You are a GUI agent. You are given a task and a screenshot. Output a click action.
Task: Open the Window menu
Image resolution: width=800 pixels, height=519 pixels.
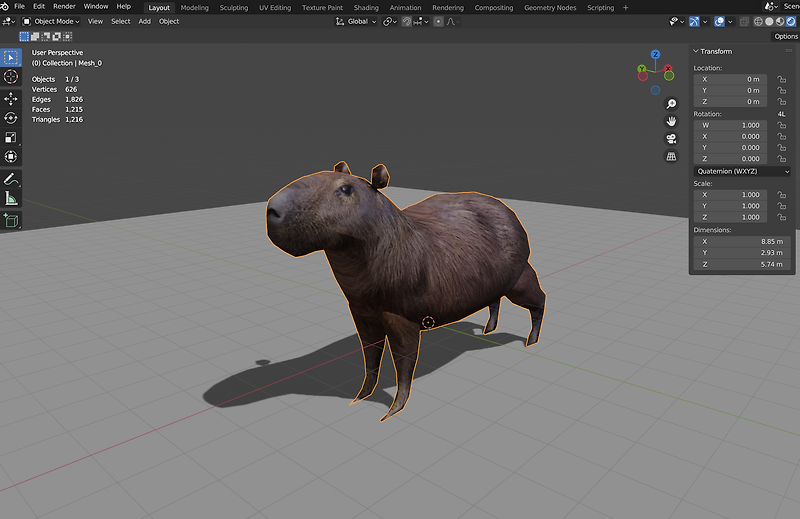click(x=95, y=7)
